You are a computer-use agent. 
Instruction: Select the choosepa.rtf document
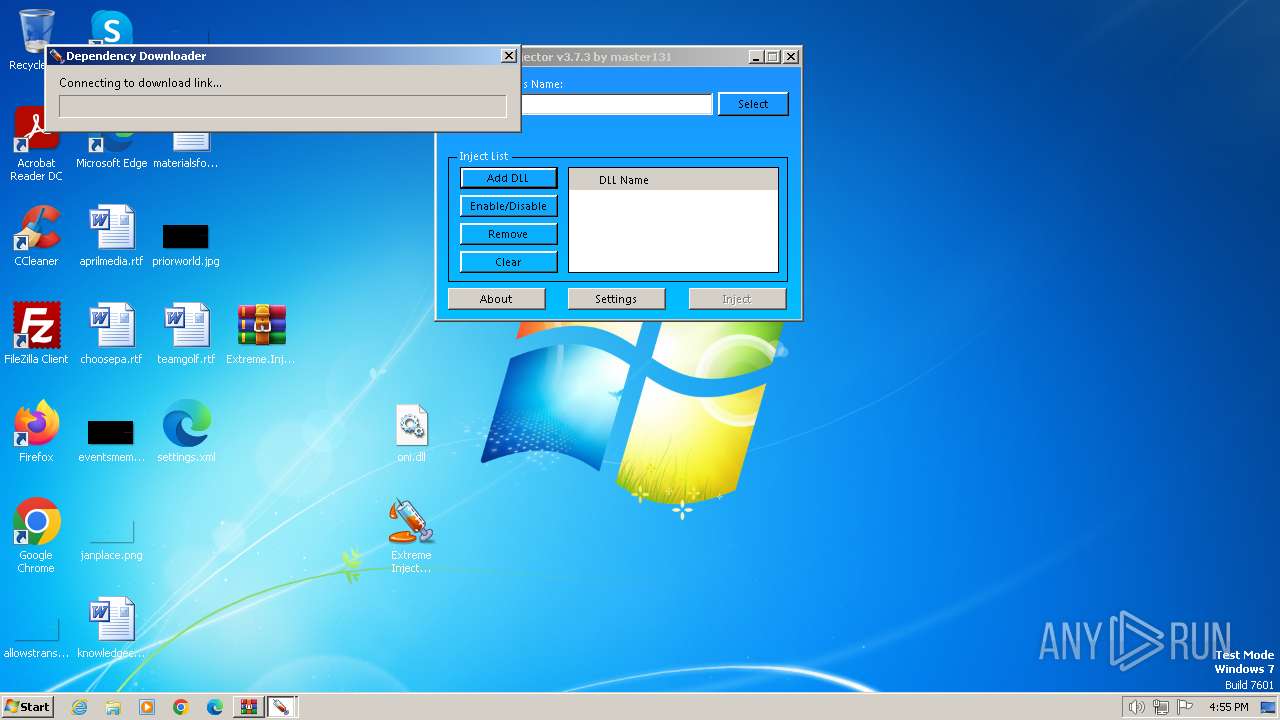click(x=111, y=334)
